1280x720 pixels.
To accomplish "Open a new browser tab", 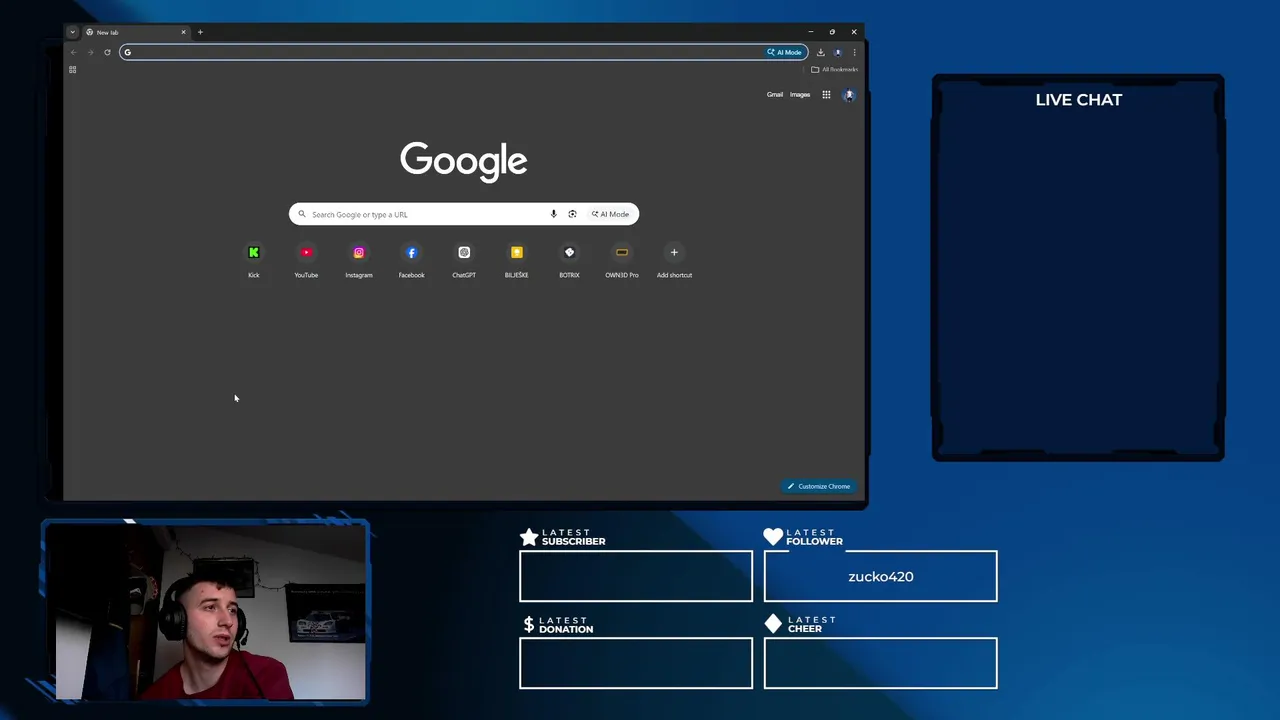I will pyautogui.click(x=200, y=32).
